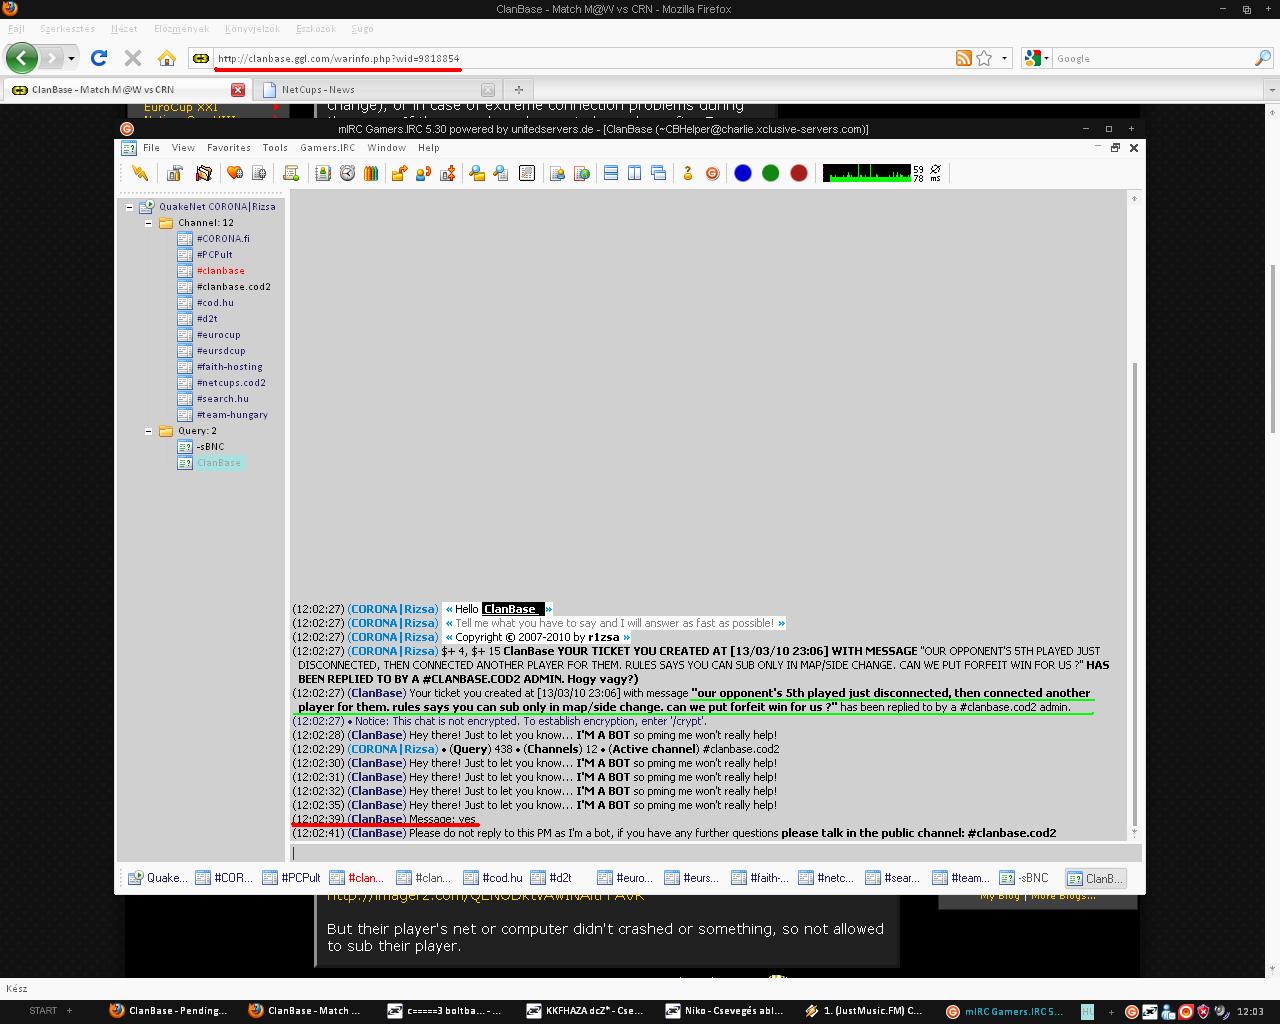This screenshot has width=1280, height=1024.
Task: Click the cascade windows icon in mIRC toolbar
Action: click(x=658, y=173)
